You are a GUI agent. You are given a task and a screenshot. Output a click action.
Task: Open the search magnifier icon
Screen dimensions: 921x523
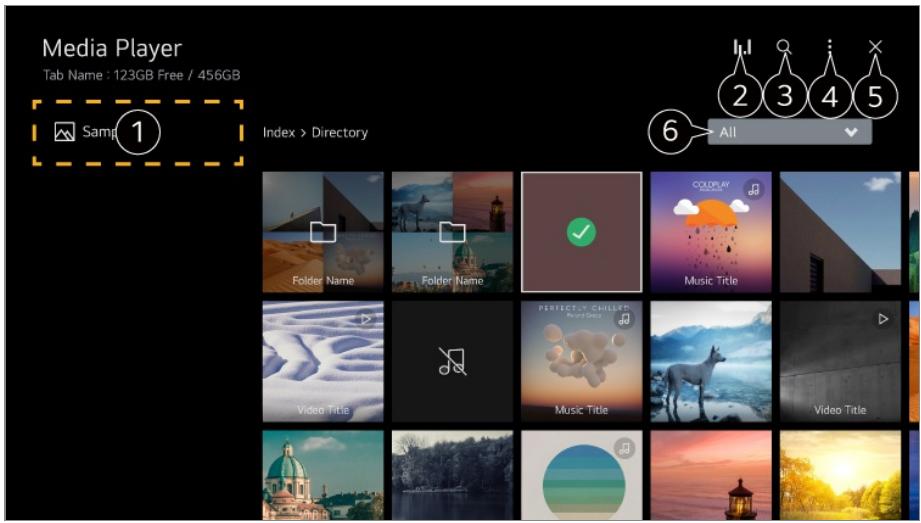(784, 47)
